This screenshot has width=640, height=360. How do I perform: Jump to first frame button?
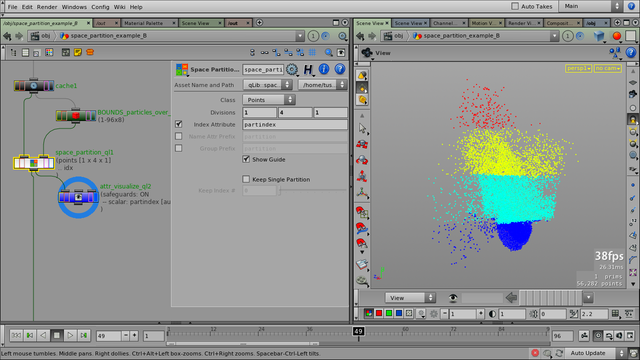click(16, 336)
